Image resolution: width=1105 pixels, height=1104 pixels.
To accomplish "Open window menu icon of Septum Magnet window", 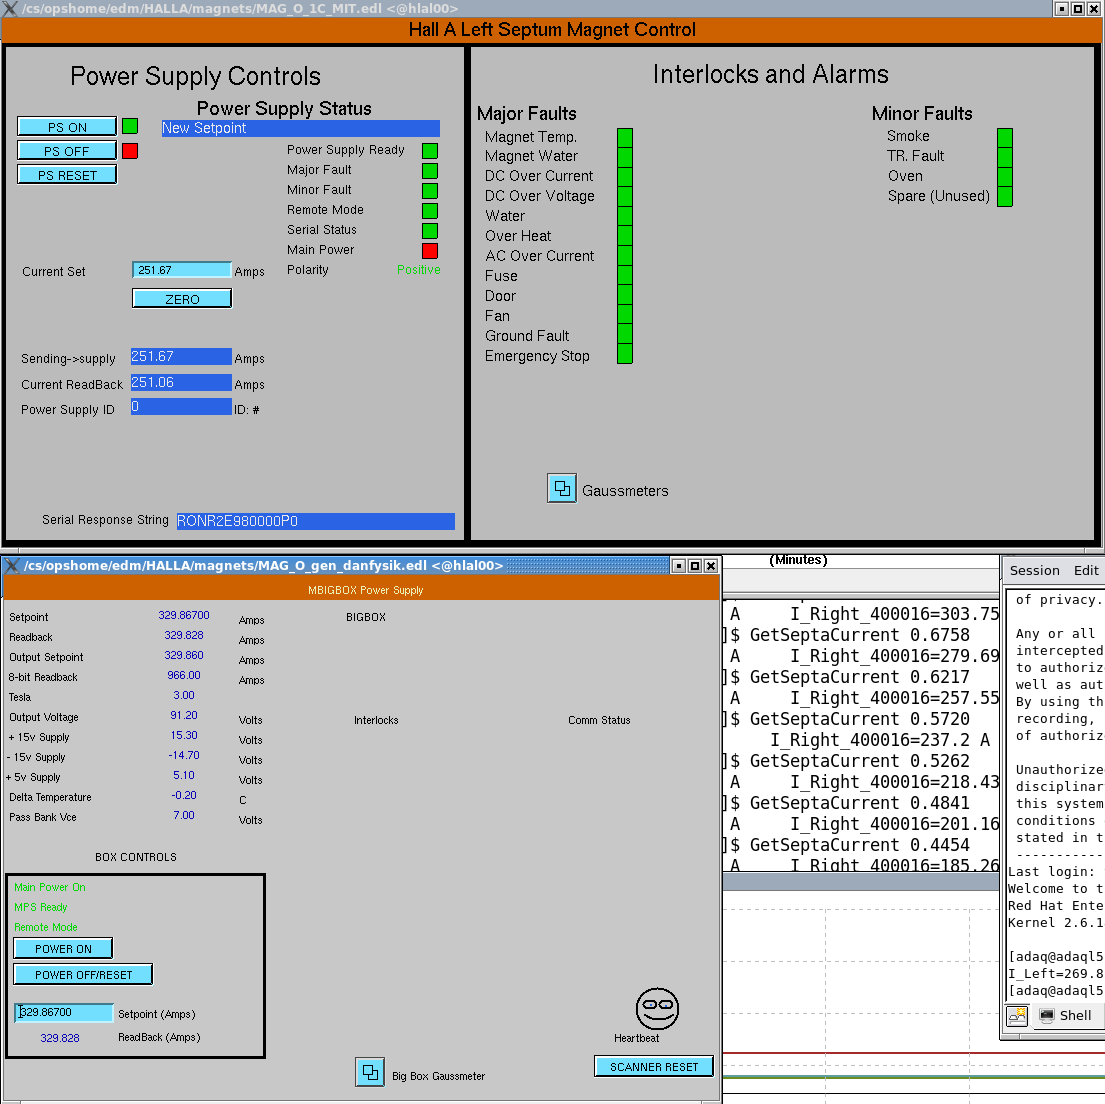I will tap(10, 8).
